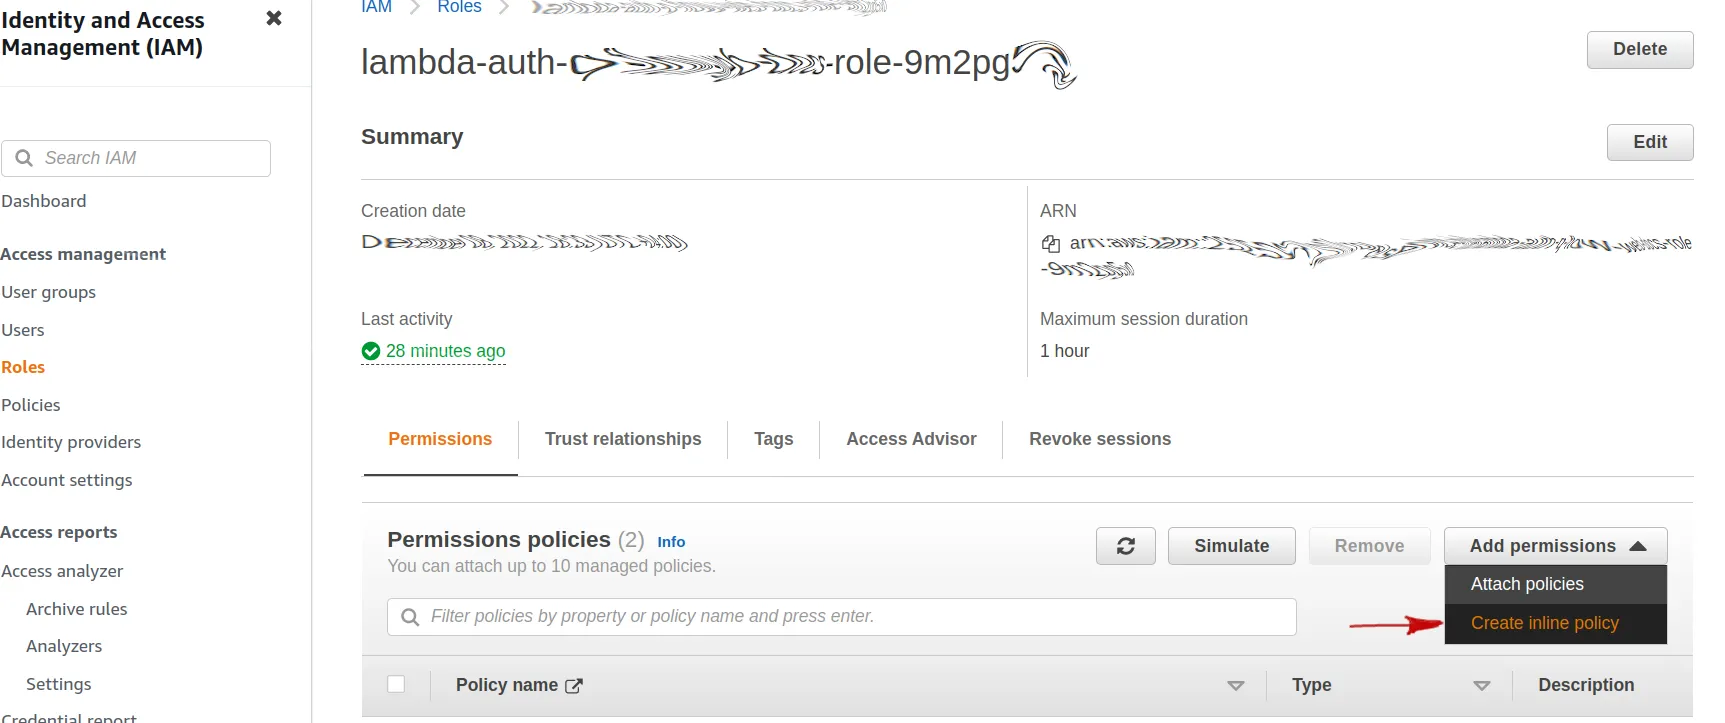Sort by Policy name column arrow
1725x723 pixels.
(1235, 686)
